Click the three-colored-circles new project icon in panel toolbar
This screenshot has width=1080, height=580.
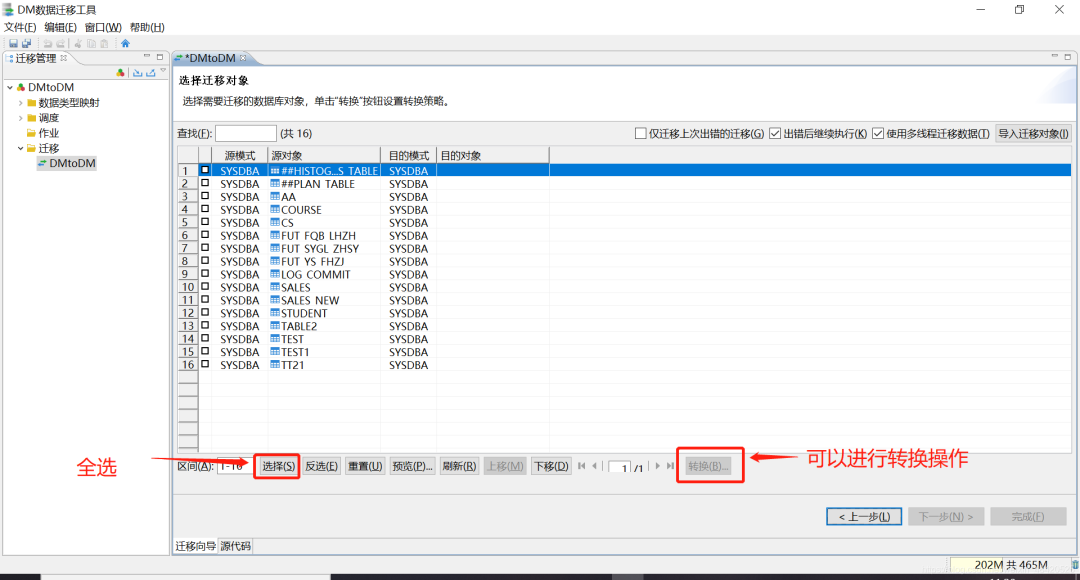click(121, 72)
